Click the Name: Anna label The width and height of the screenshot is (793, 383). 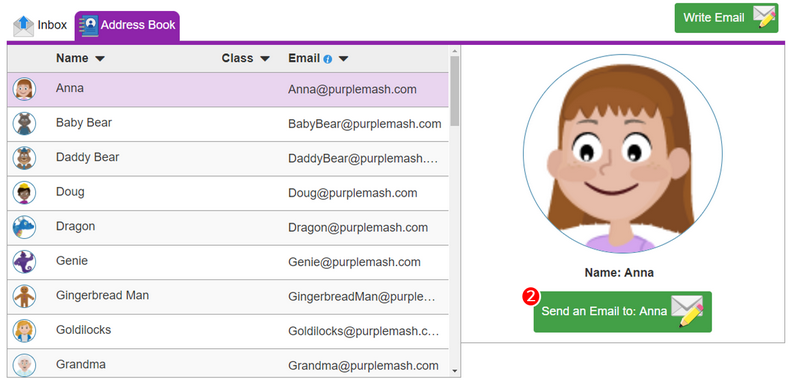[x=619, y=273]
